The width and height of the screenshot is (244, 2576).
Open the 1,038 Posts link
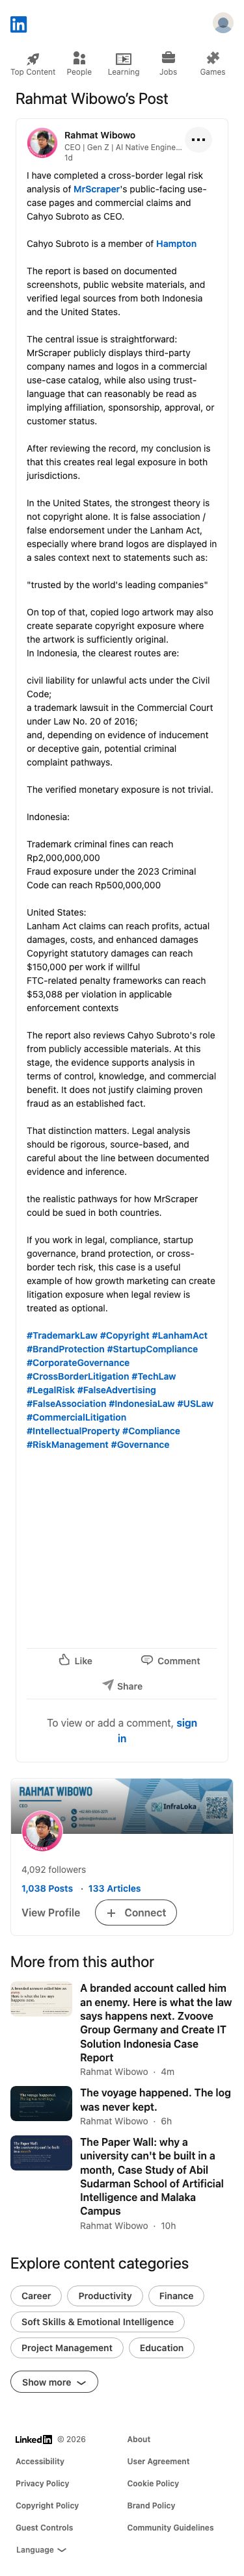[x=47, y=1888]
